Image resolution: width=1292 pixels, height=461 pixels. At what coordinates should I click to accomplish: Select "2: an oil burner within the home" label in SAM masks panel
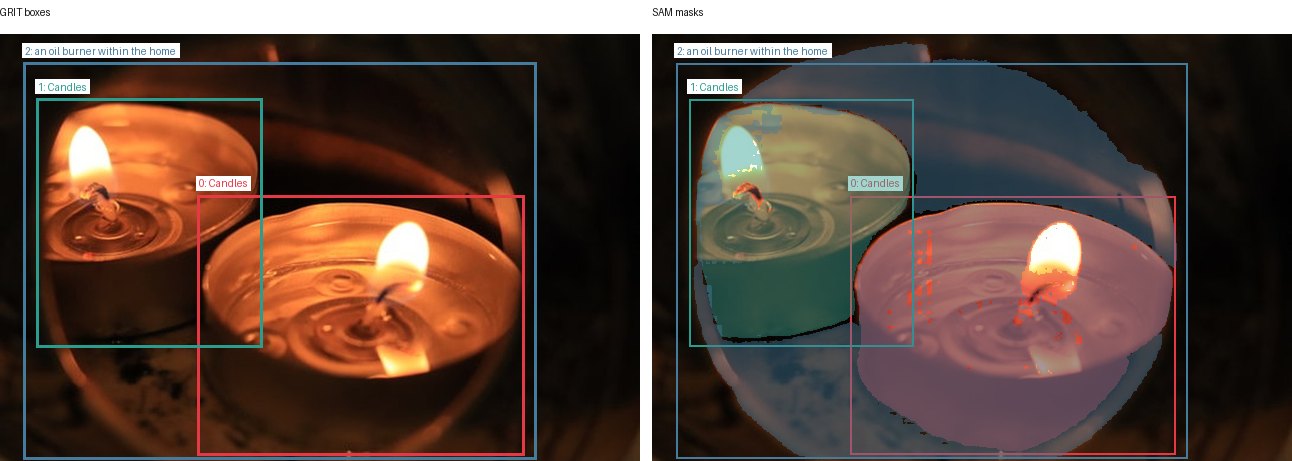coord(753,51)
